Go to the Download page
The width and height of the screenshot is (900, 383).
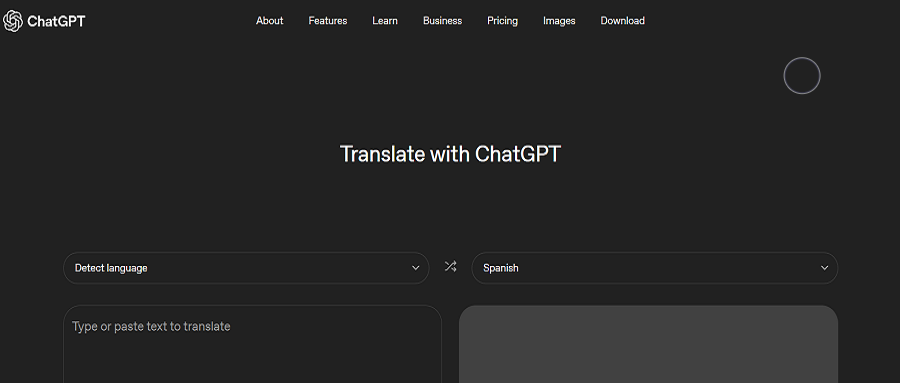(623, 21)
